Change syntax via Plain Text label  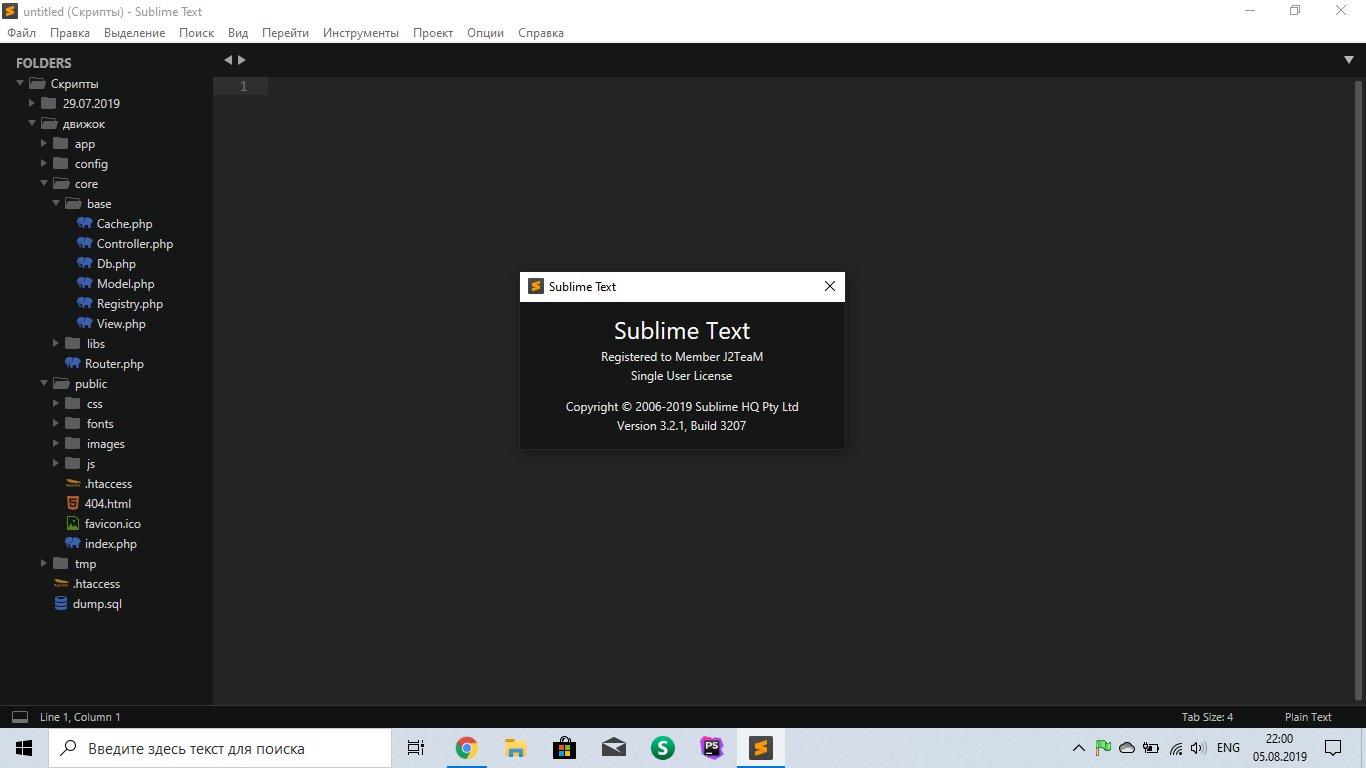[1308, 717]
